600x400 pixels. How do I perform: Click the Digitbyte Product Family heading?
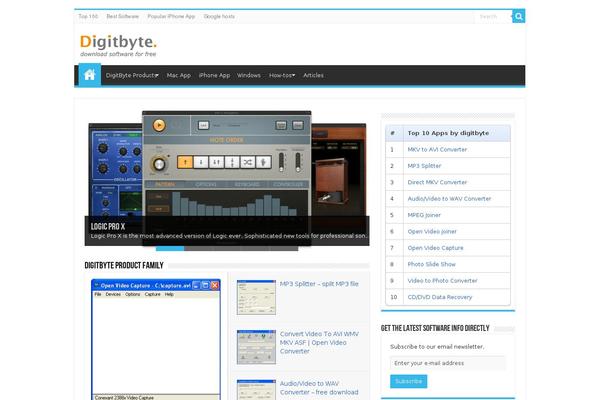tap(124, 266)
